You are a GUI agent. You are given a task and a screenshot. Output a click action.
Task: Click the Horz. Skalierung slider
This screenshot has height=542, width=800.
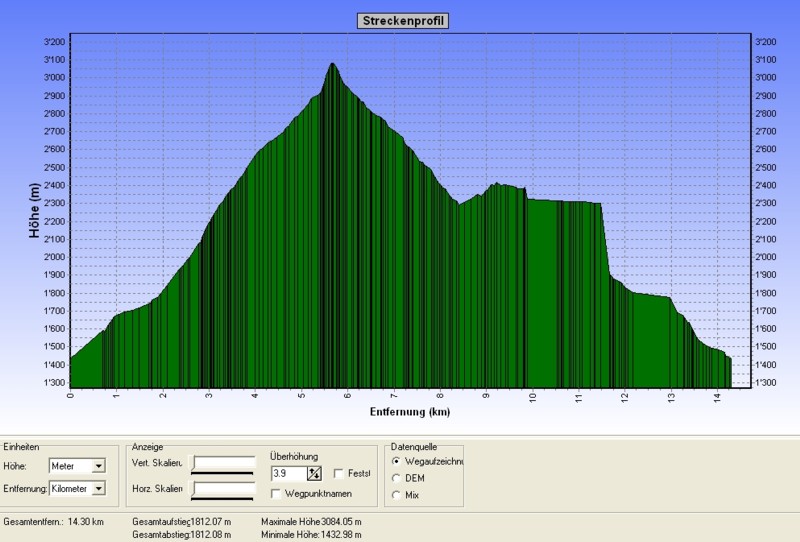[223, 488]
